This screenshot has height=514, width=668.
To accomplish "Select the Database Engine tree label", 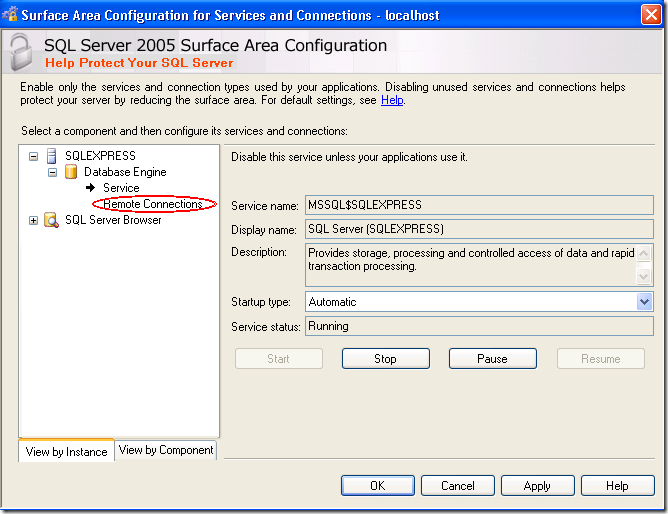I will (x=125, y=172).
